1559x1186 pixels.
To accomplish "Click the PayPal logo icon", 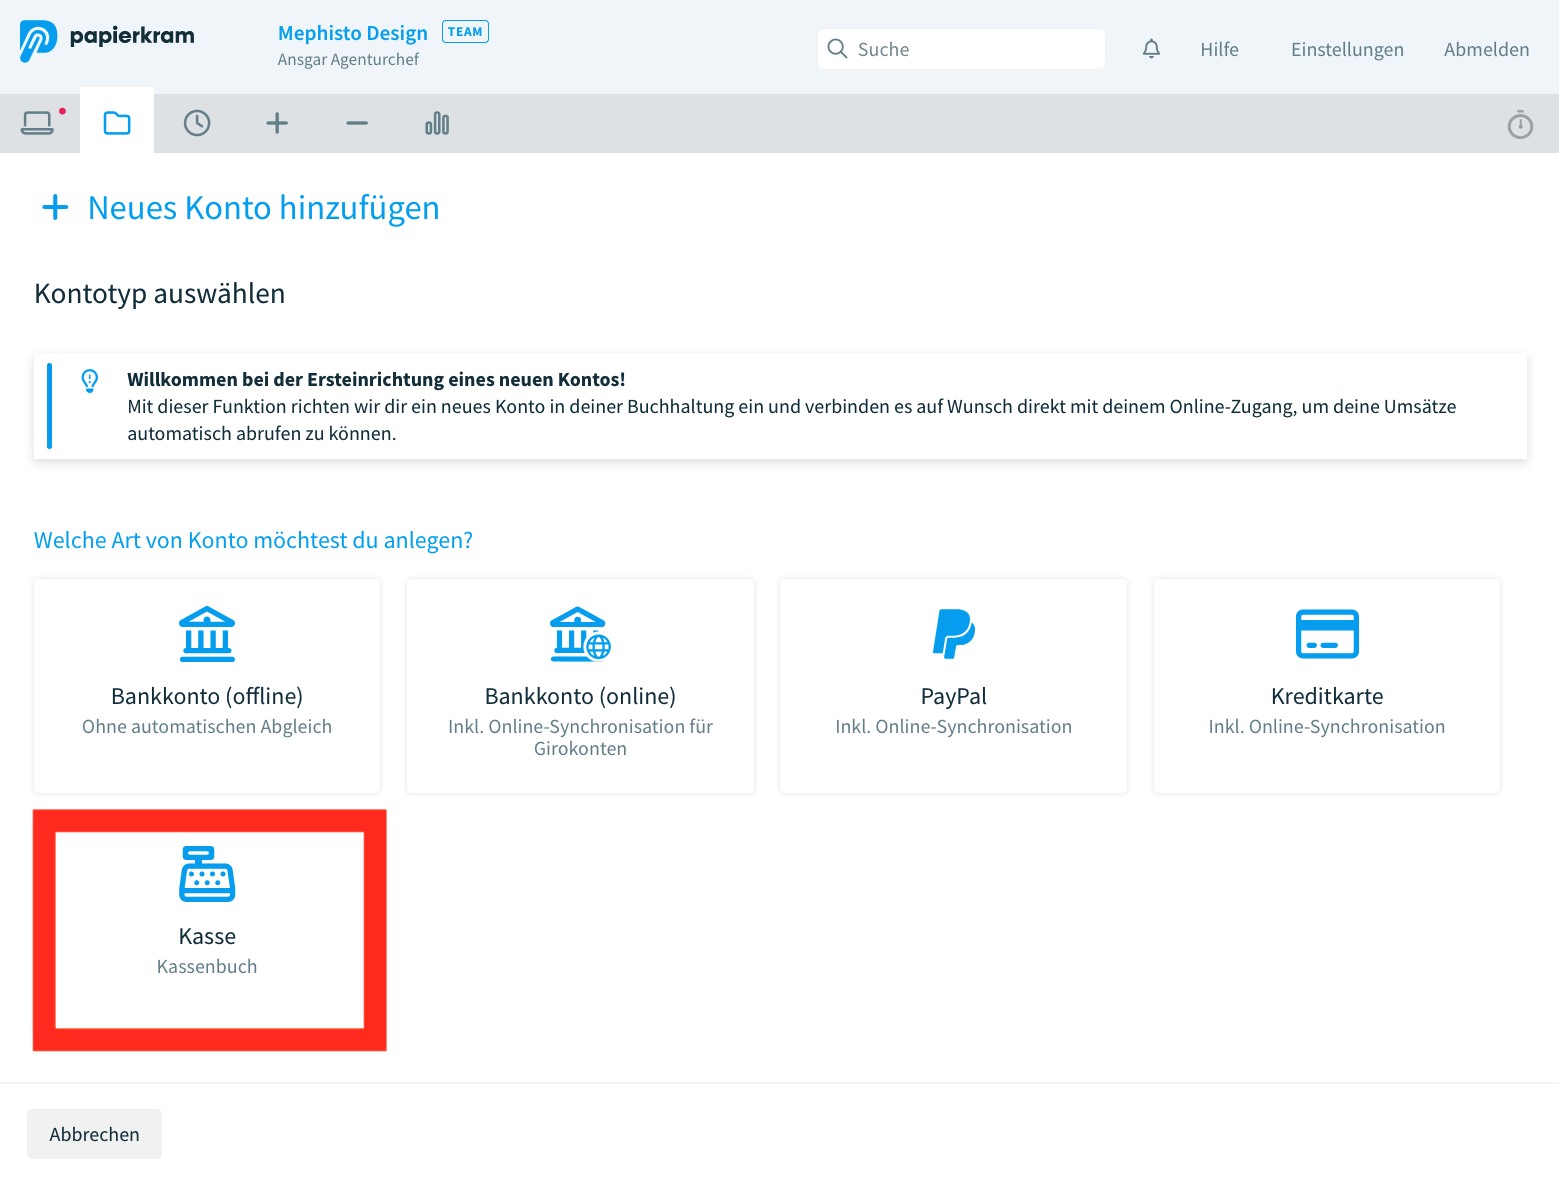I will tap(953, 634).
